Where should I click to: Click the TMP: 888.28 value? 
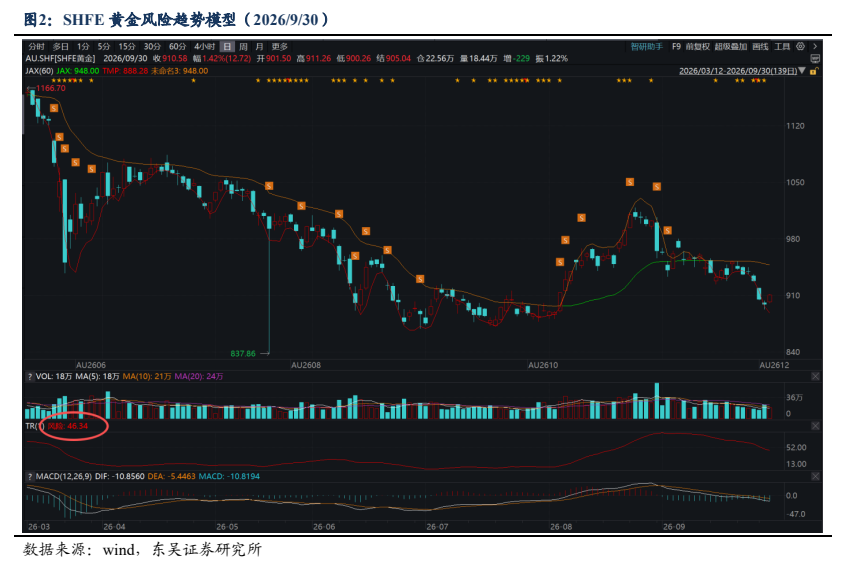pyautogui.click(x=125, y=71)
